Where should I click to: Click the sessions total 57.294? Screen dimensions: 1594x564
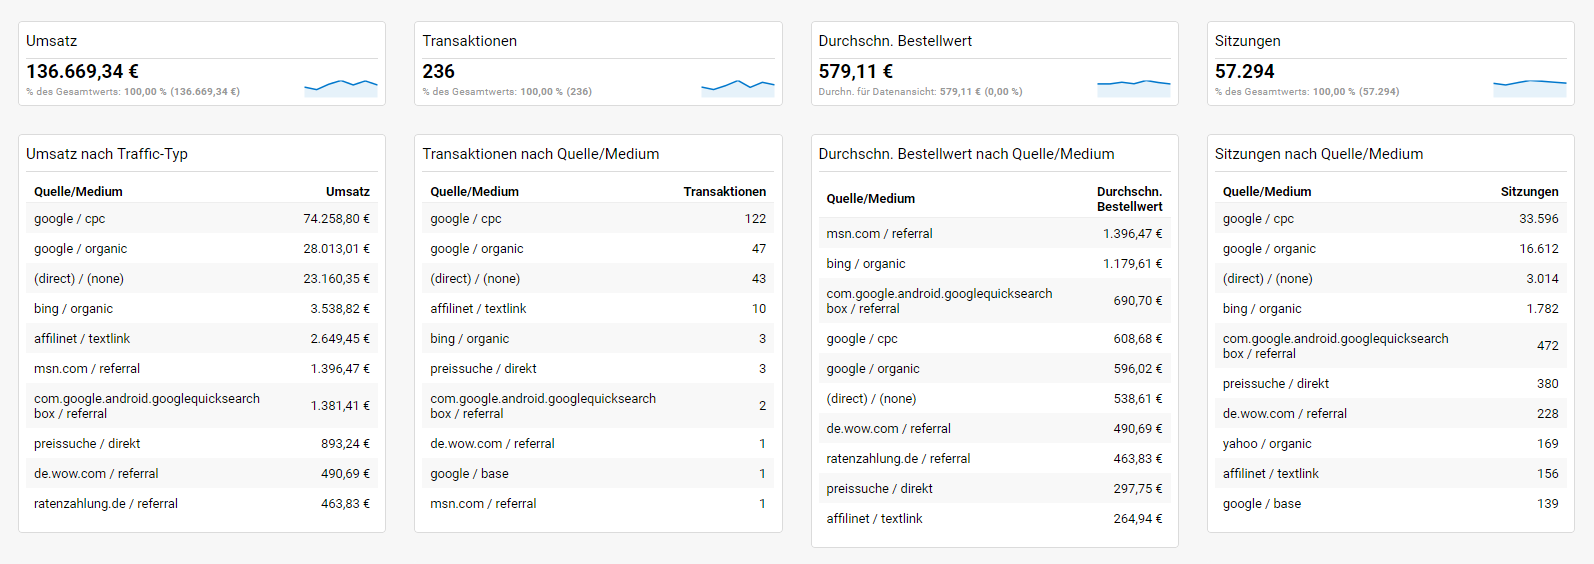pyautogui.click(x=1245, y=72)
